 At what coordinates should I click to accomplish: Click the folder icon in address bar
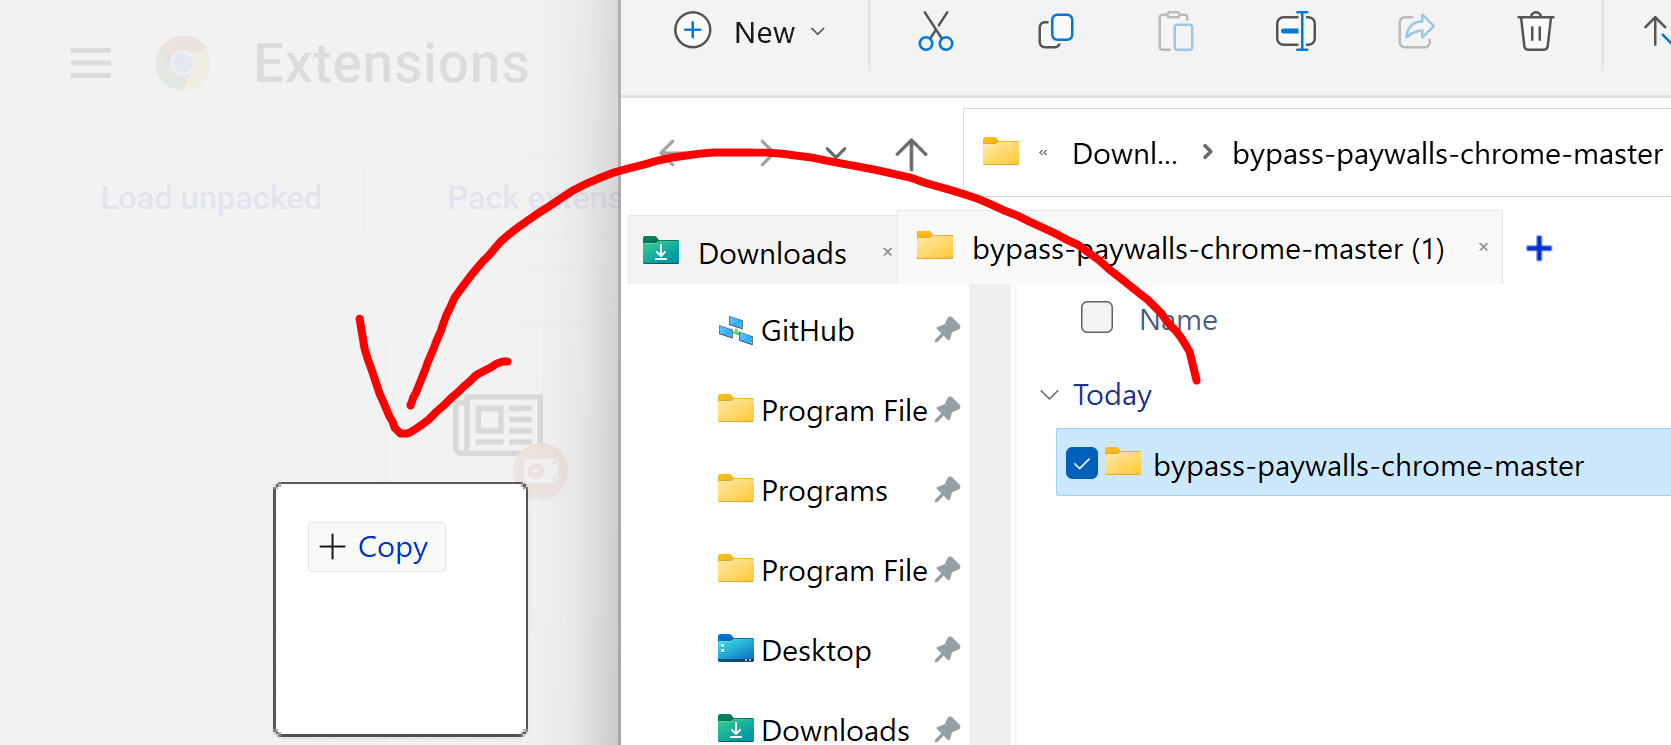pos(1001,152)
